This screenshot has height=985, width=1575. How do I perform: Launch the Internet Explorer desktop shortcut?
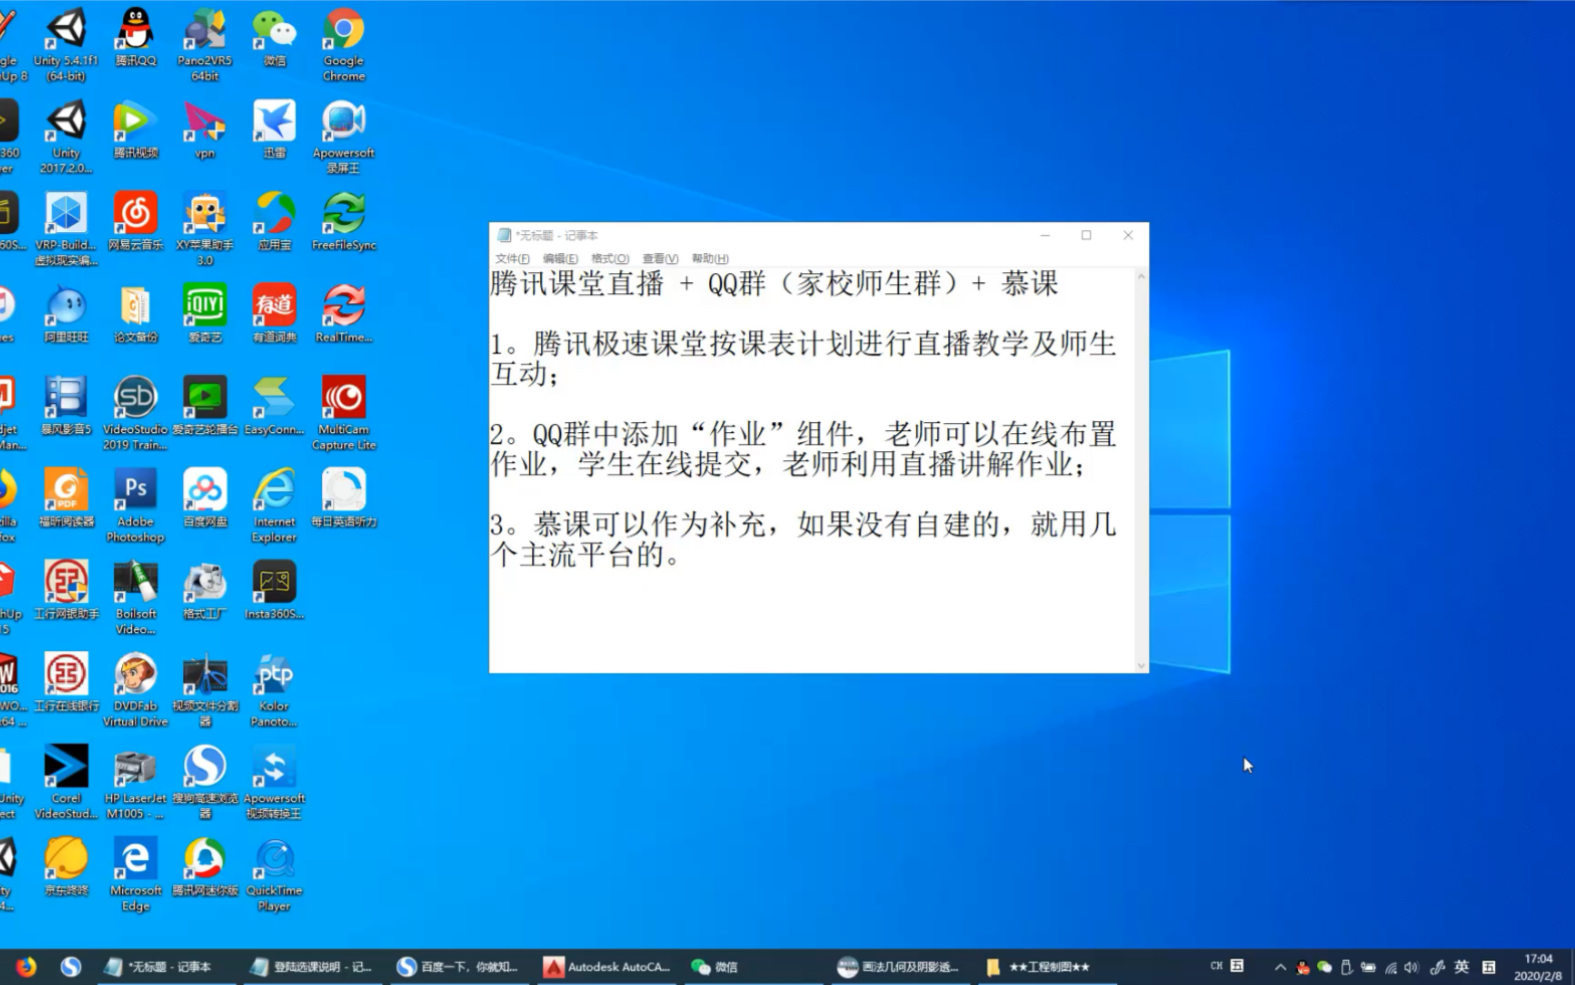pyautogui.click(x=274, y=505)
